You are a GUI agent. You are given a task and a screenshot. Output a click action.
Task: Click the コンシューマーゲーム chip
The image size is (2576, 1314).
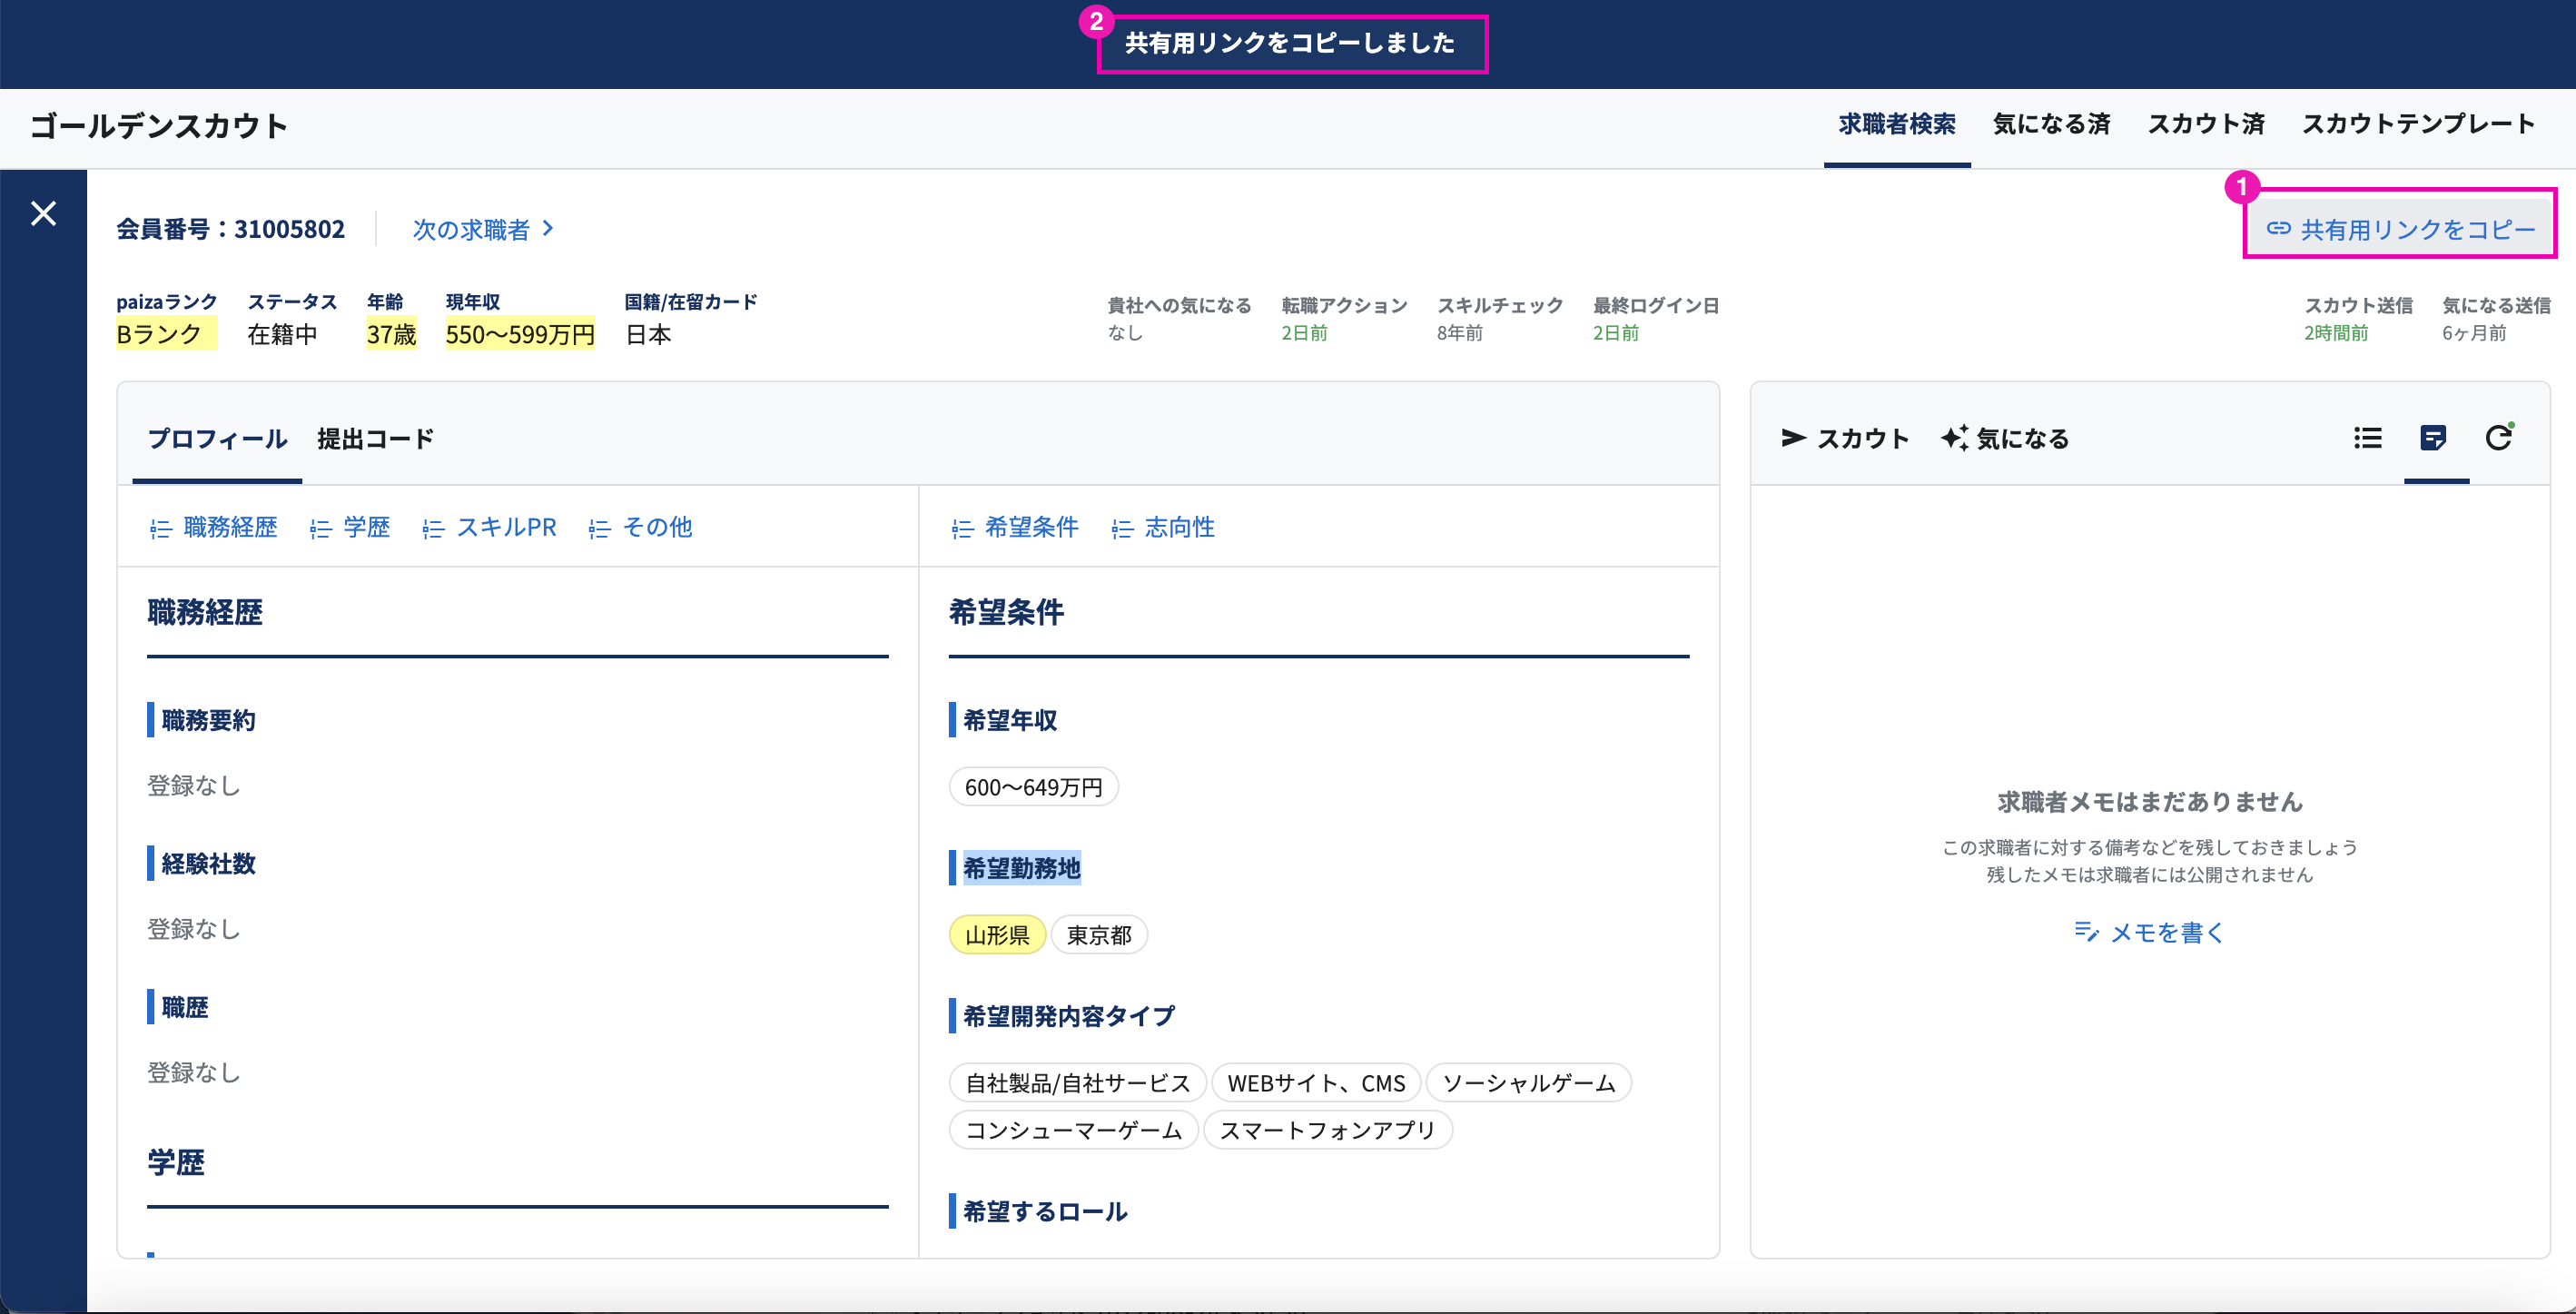click(x=1073, y=1130)
